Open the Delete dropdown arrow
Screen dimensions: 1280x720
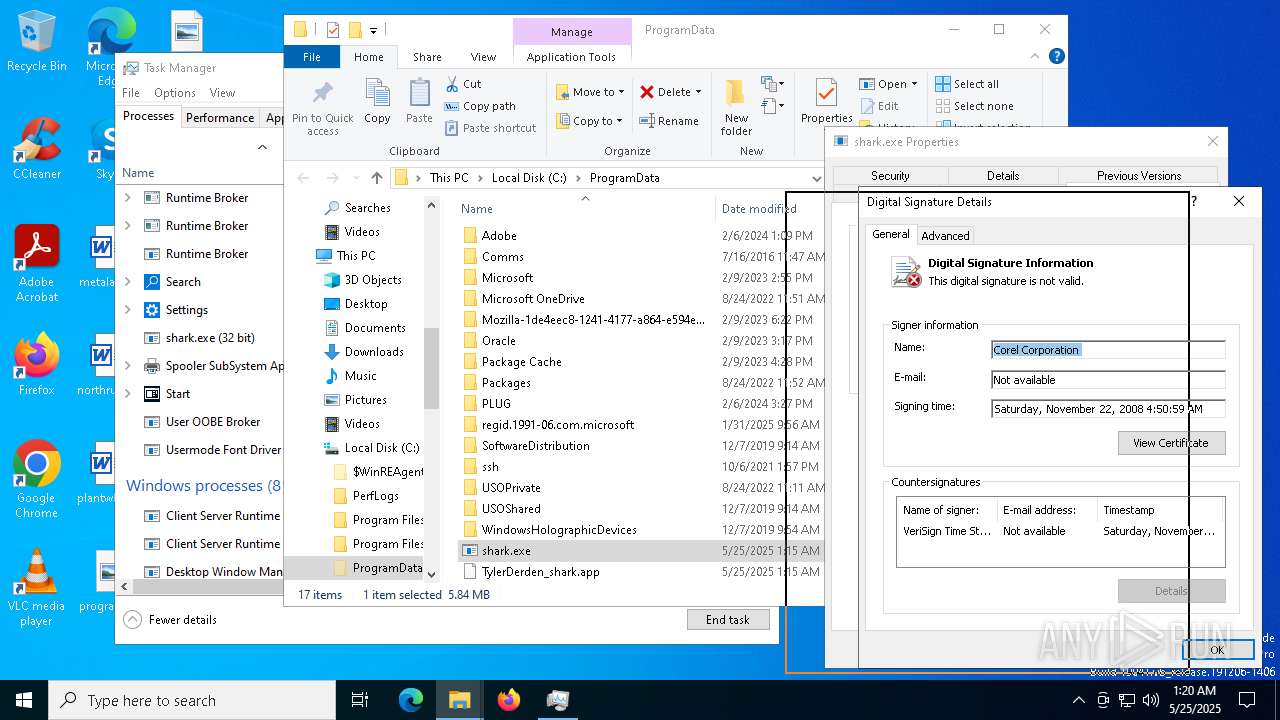(699, 92)
